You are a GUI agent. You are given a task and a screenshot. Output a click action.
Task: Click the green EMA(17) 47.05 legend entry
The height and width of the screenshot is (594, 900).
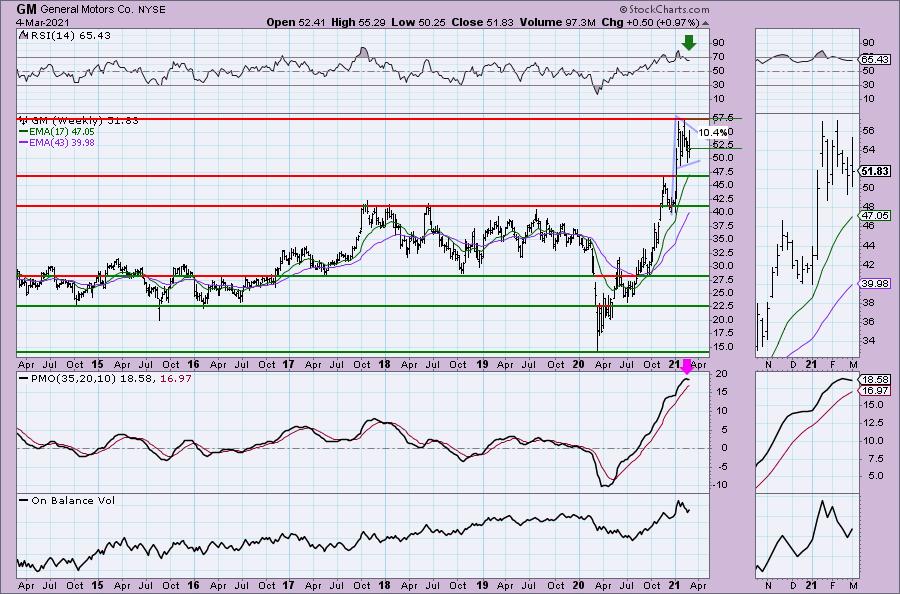point(57,132)
